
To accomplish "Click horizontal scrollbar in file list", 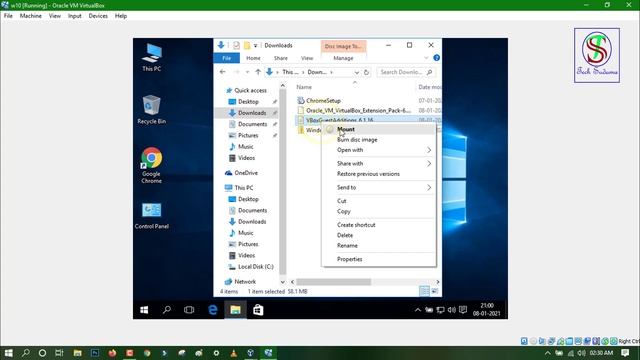I will tap(333, 282).
